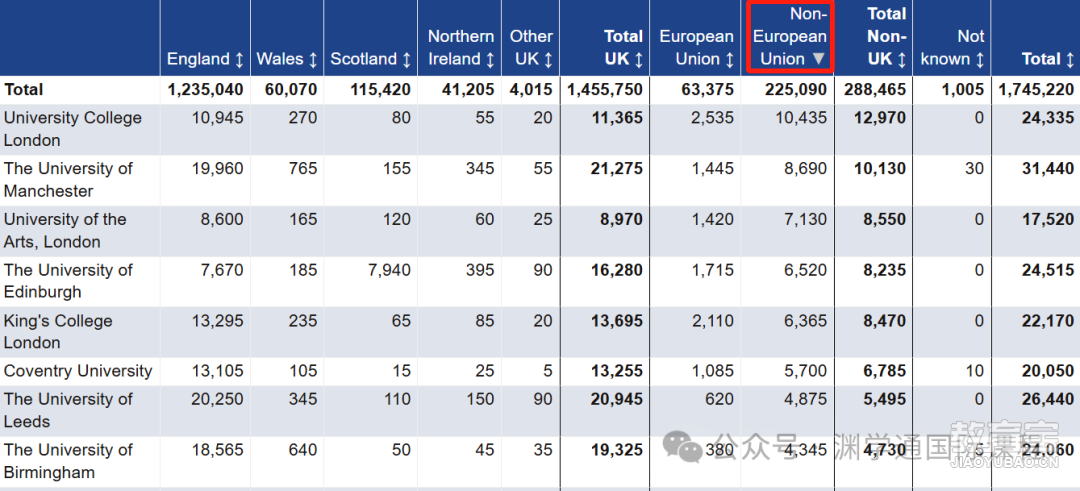
Task: Click Manchester Not known value 30
Action: 974,169
